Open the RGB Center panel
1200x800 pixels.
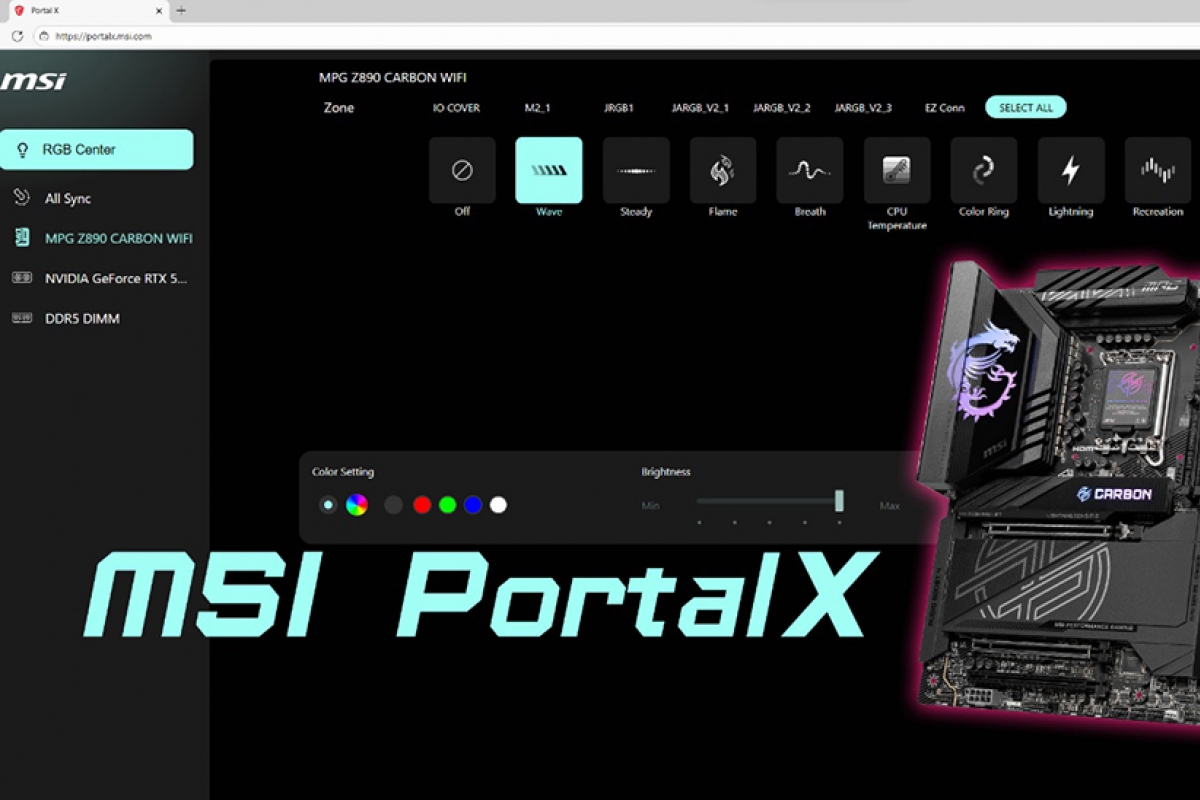(x=97, y=148)
